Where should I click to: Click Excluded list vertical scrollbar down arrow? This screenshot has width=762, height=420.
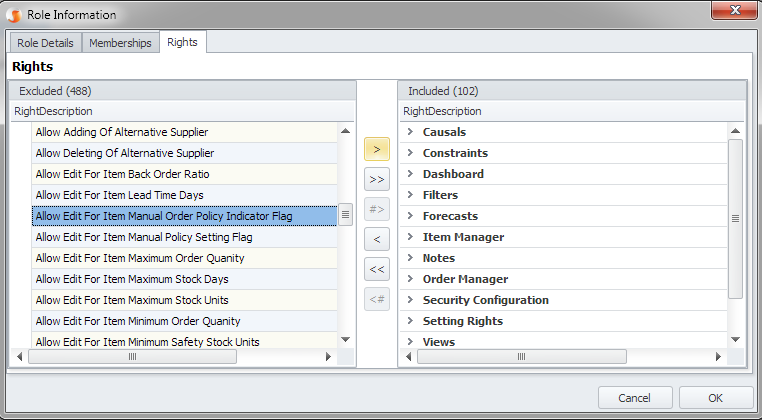(346, 340)
